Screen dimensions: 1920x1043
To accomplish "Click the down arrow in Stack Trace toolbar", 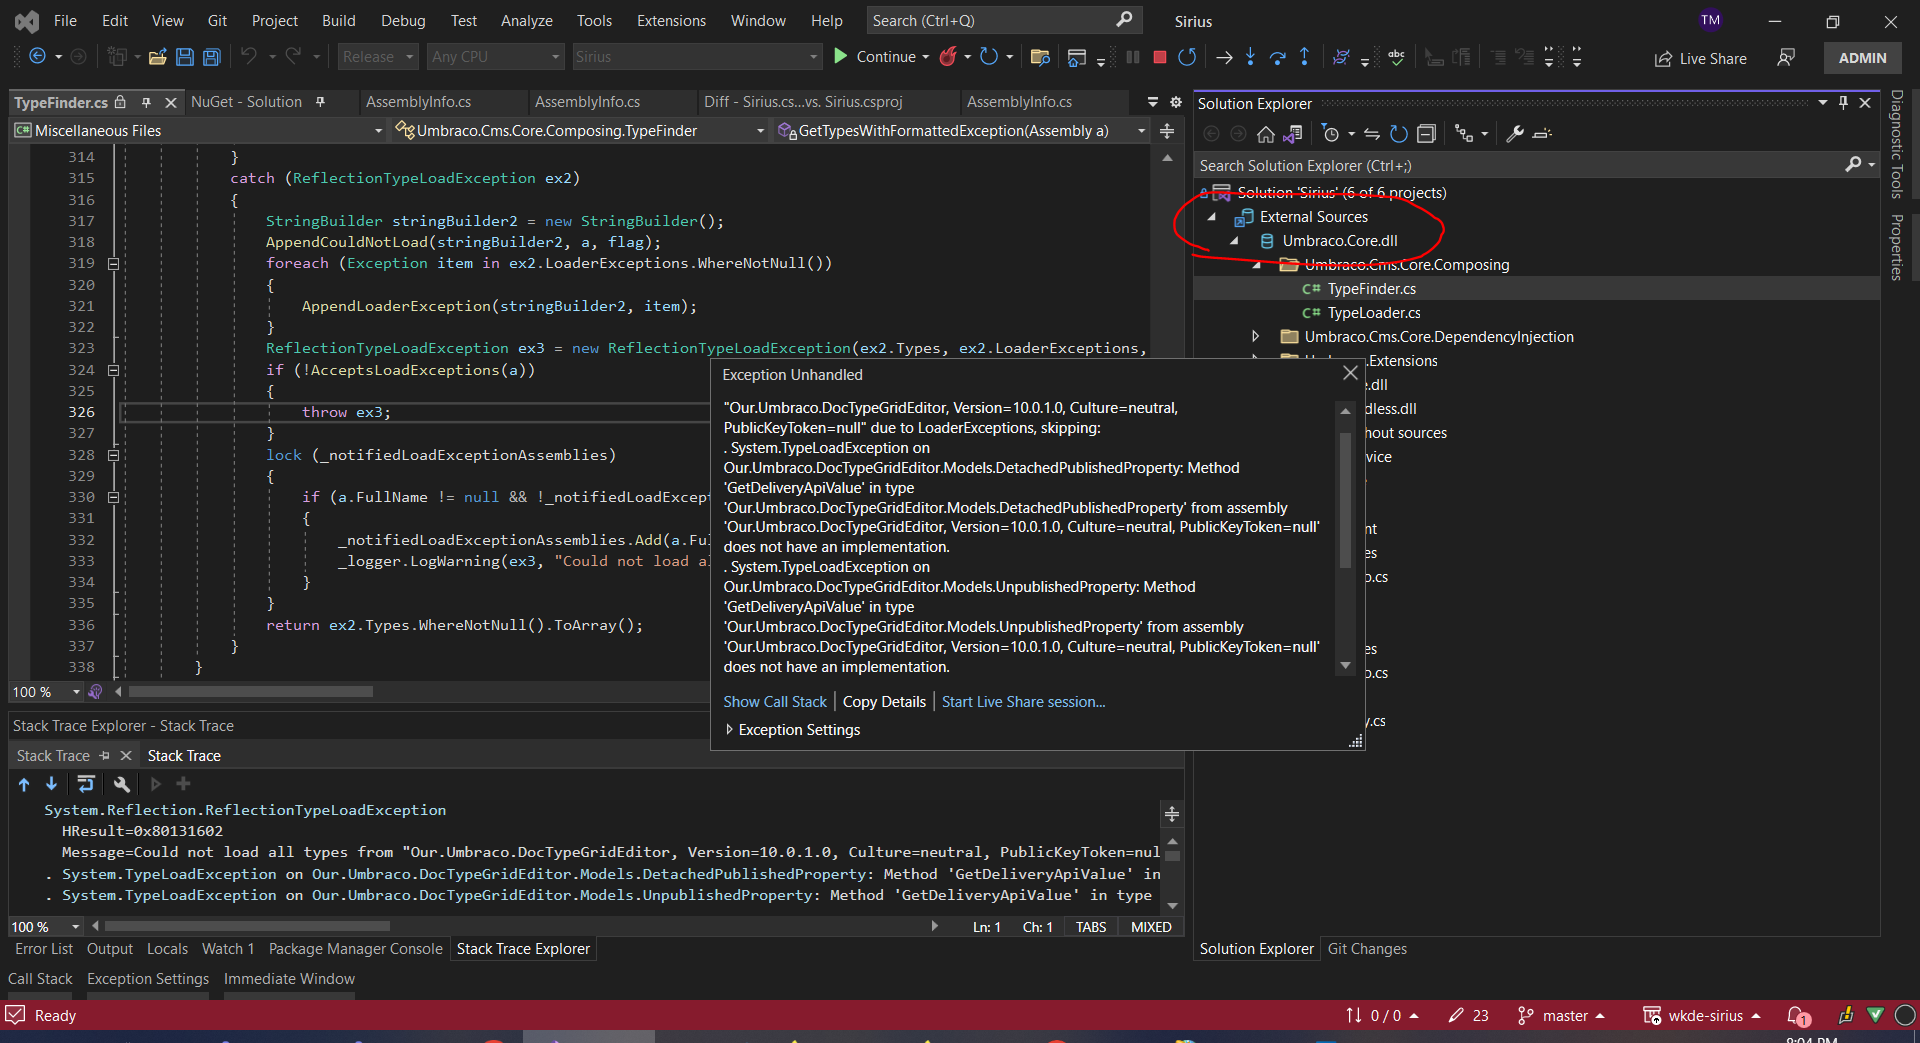I will (x=51, y=784).
